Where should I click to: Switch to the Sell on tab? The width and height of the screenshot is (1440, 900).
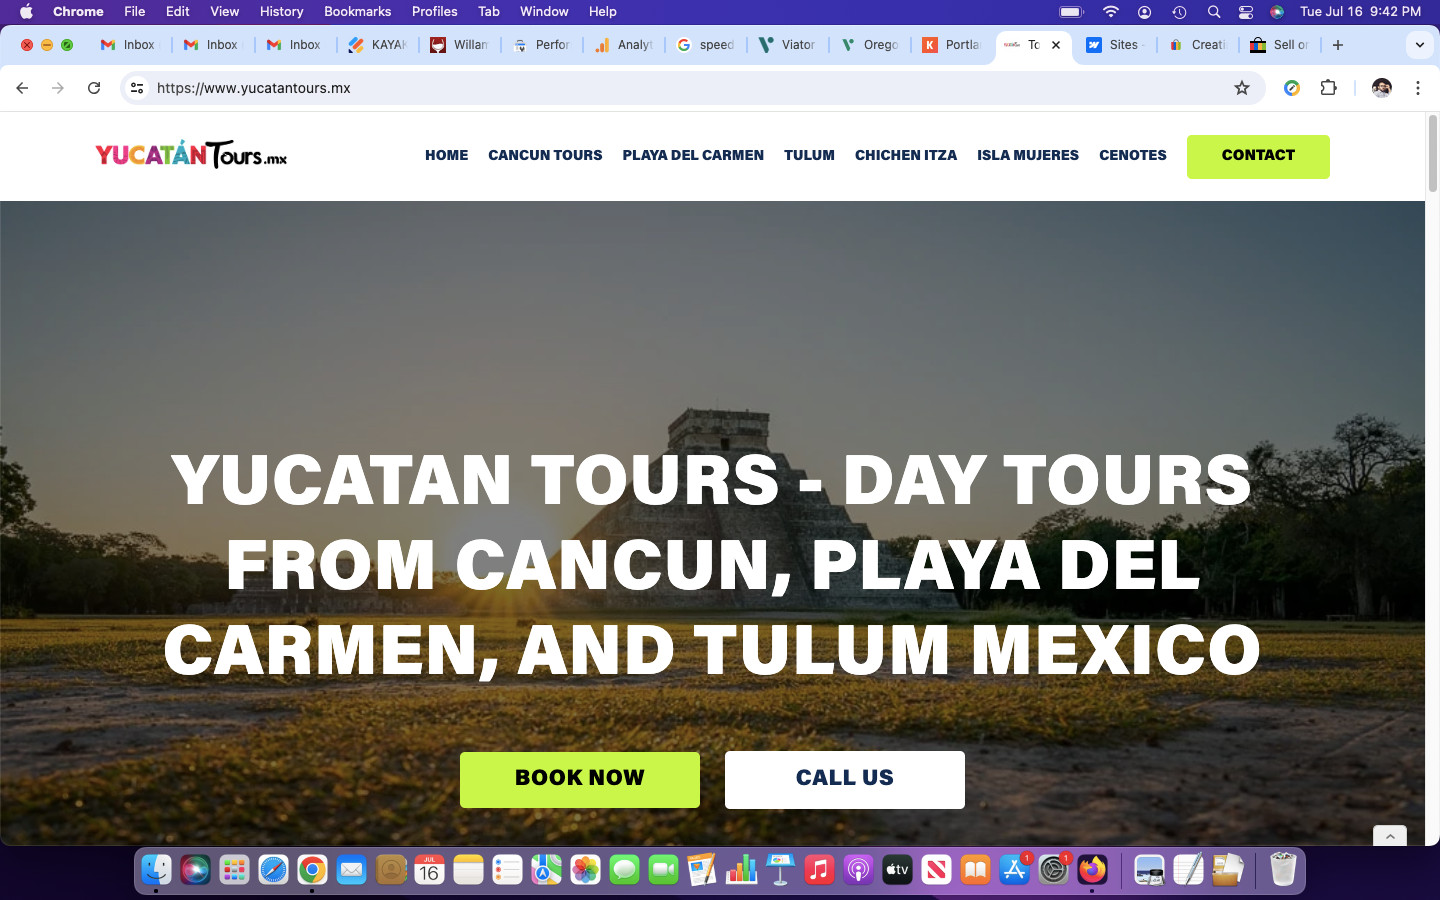(x=1279, y=45)
